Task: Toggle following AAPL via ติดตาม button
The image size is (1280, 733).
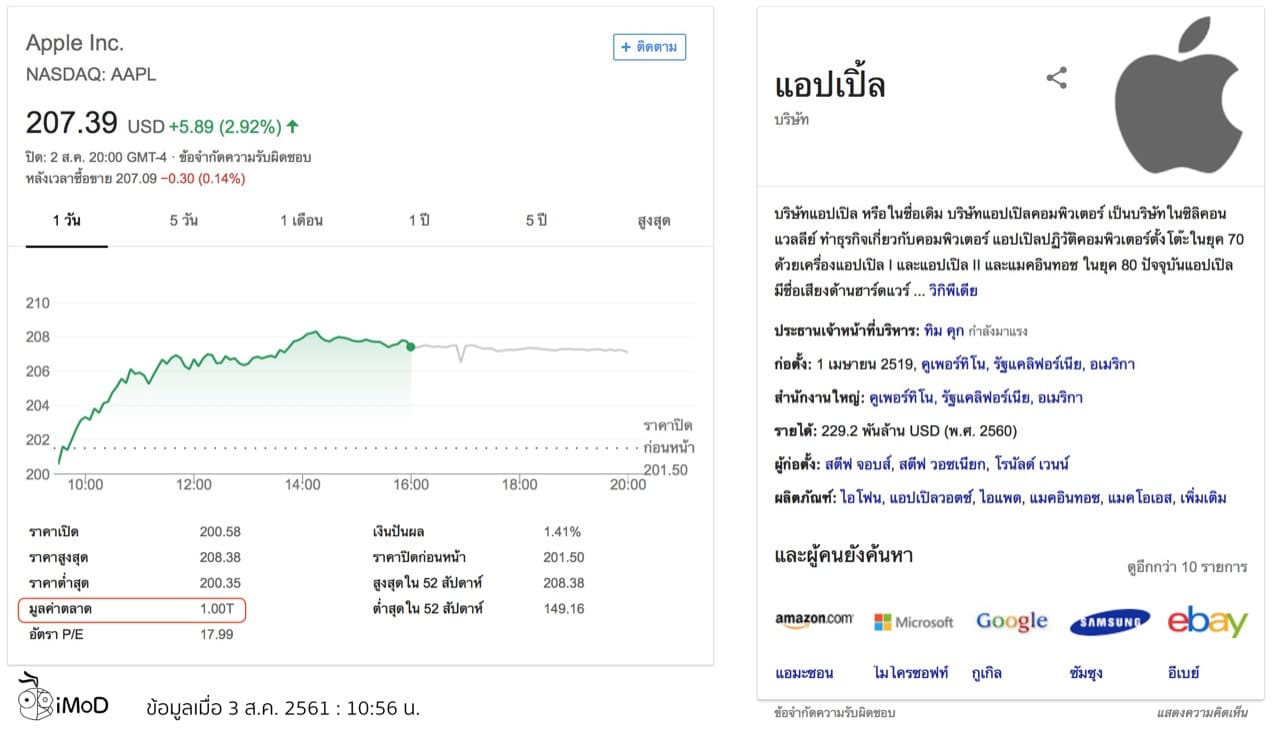Action: click(x=651, y=47)
